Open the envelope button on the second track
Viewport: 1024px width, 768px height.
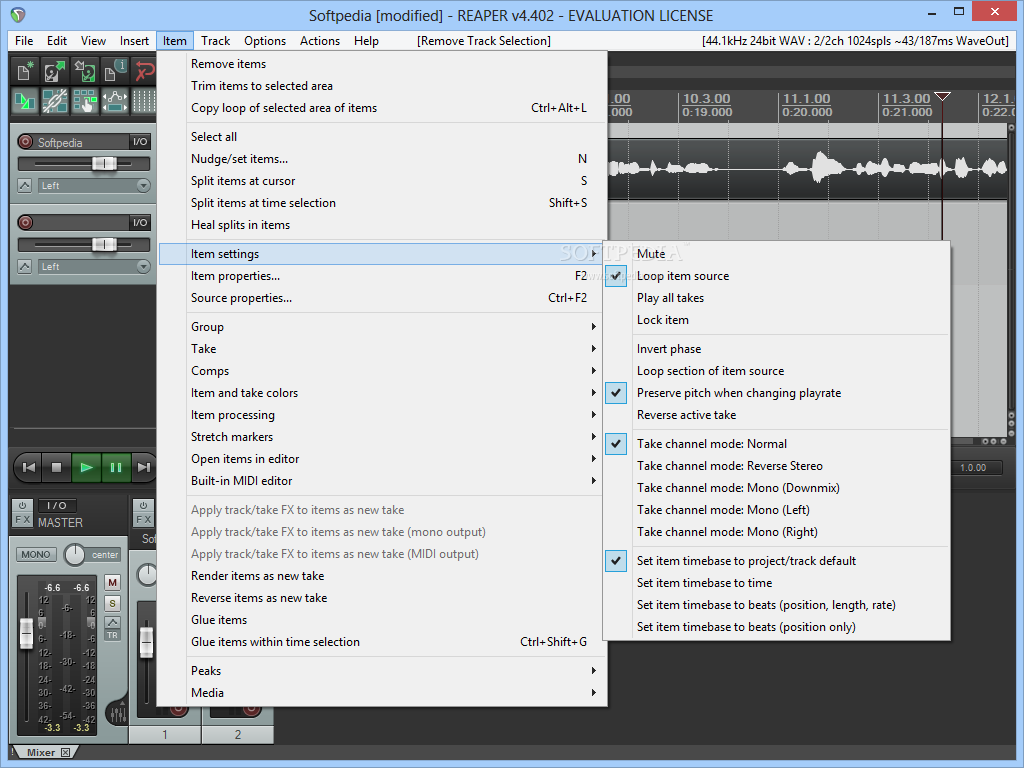pyautogui.click(x=25, y=266)
